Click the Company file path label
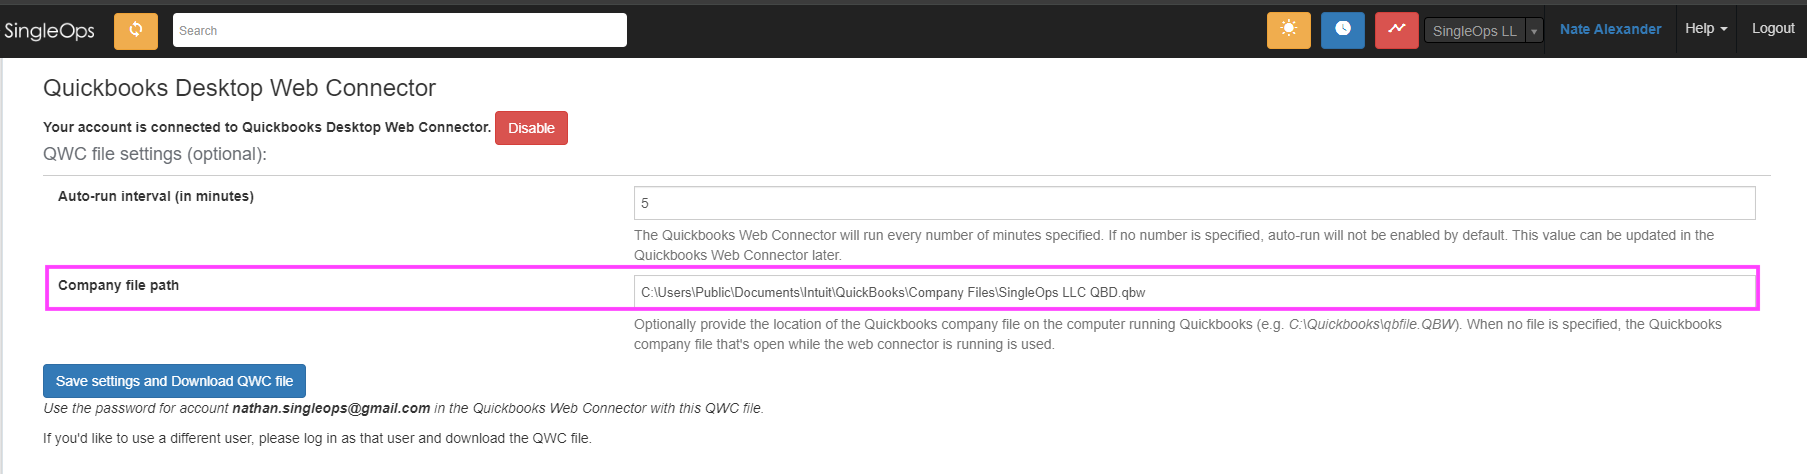 click(x=118, y=285)
